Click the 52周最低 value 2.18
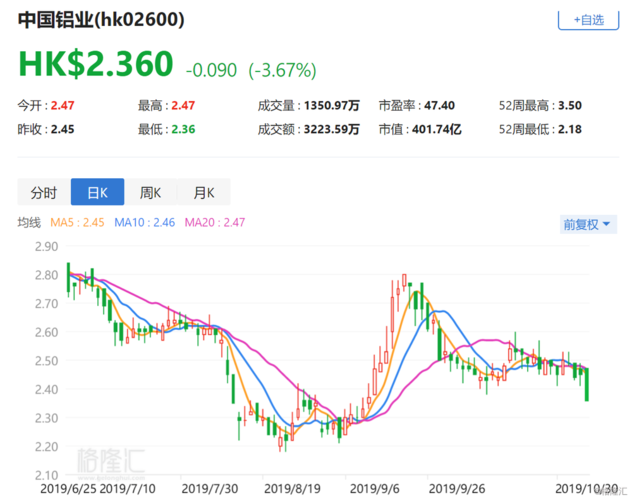632x500 pixels. (x=570, y=129)
